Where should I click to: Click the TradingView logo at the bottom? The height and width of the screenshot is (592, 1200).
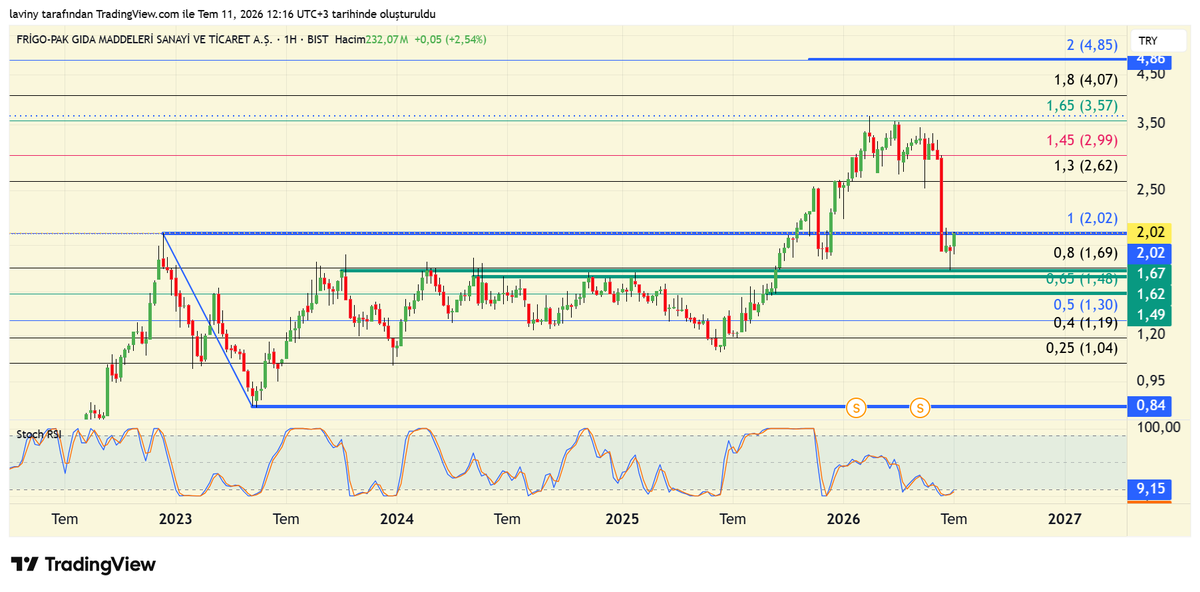(x=84, y=564)
